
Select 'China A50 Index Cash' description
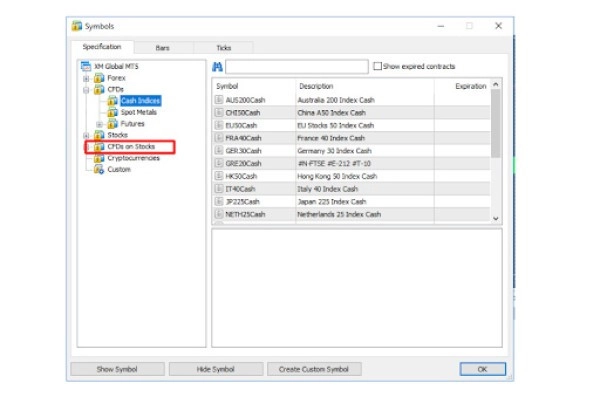tap(331, 113)
